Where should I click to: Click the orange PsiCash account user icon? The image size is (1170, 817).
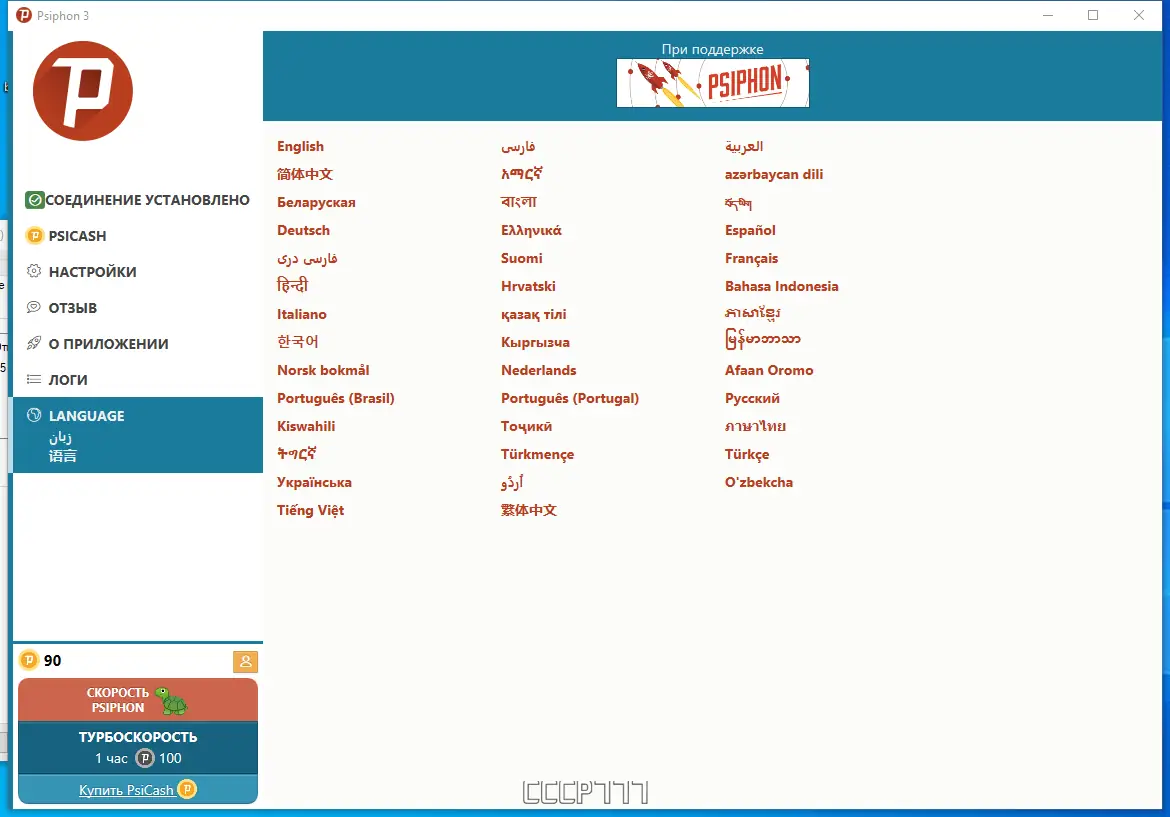click(245, 661)
